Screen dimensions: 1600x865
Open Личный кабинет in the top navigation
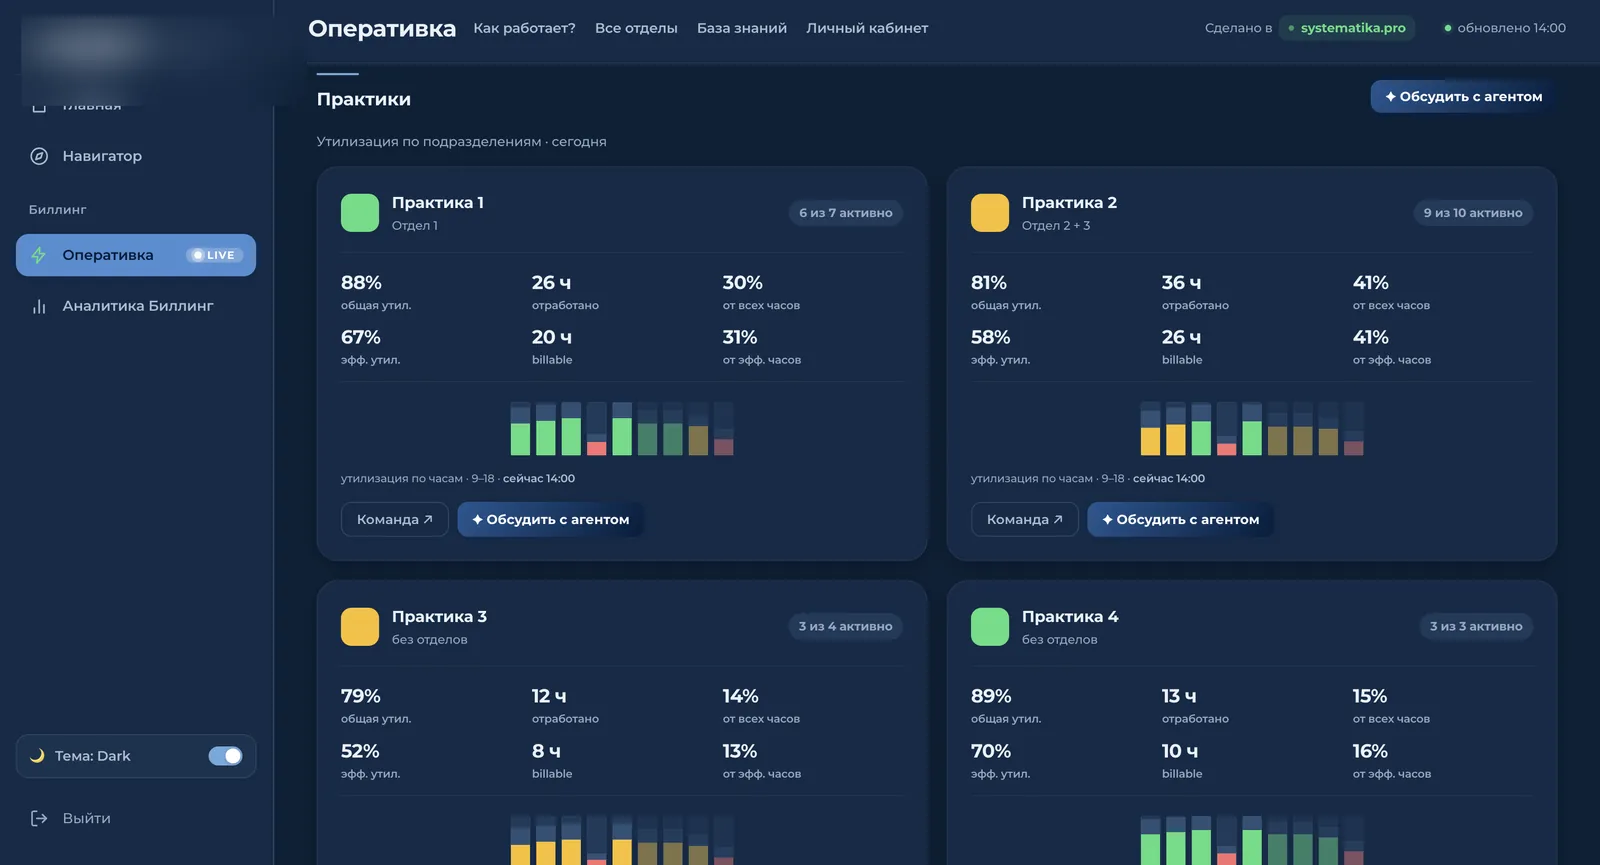[x=867, y=28]
